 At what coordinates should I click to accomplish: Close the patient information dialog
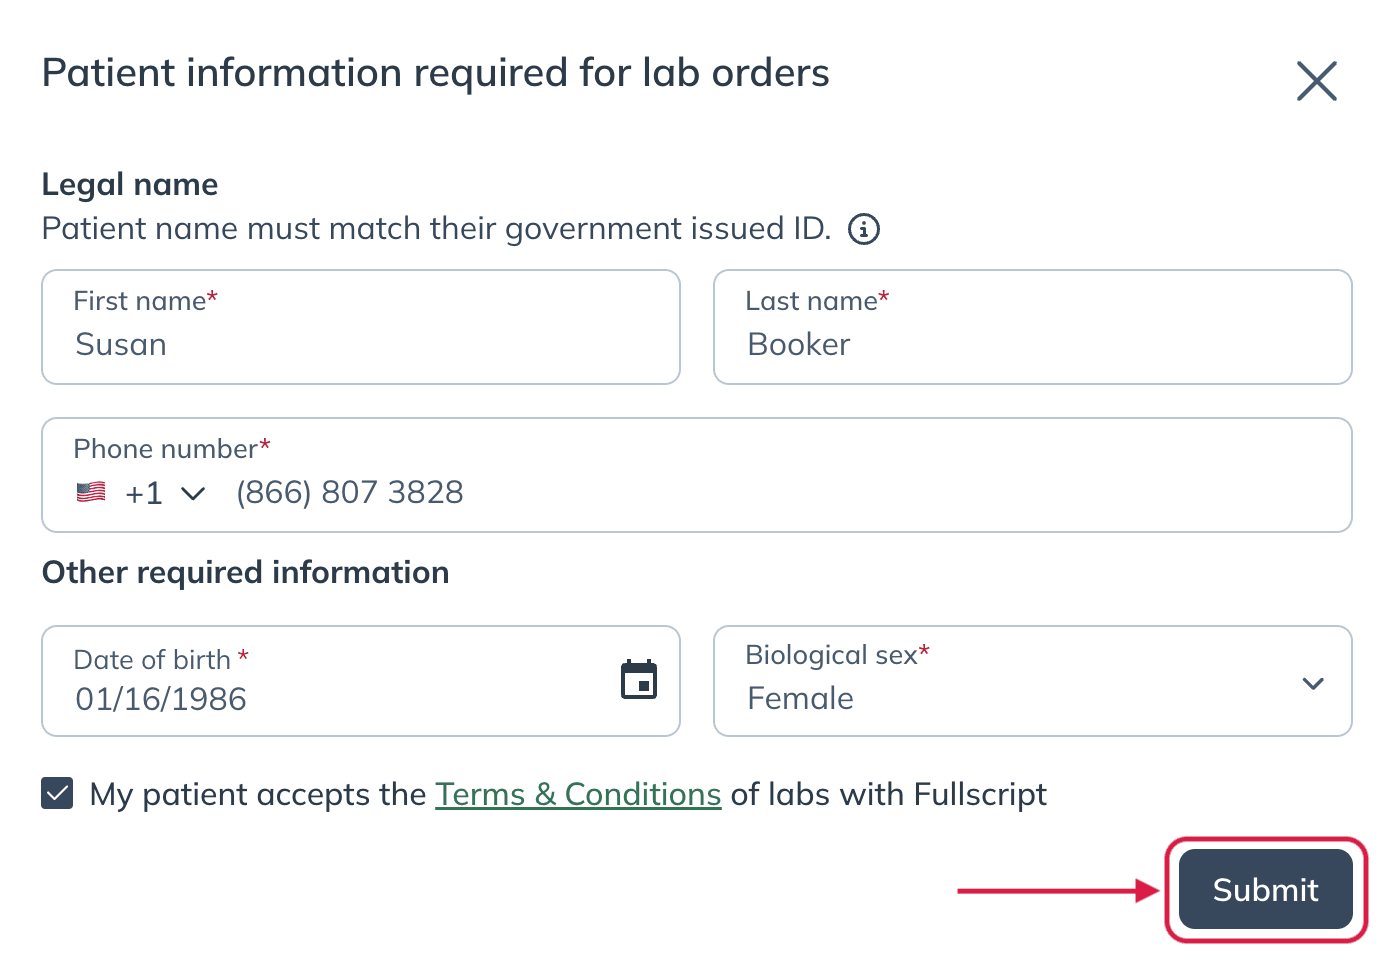coord(1316,81)
